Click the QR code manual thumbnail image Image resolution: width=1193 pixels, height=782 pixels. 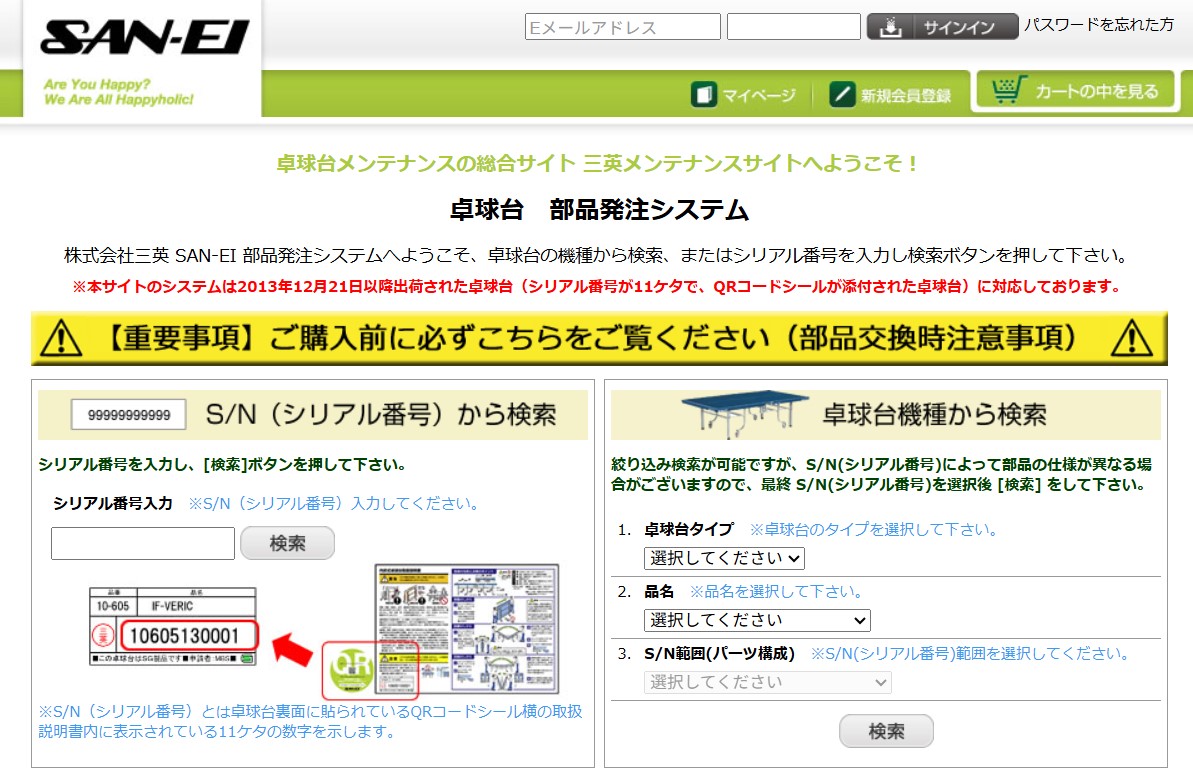click(x=467, y=628)
